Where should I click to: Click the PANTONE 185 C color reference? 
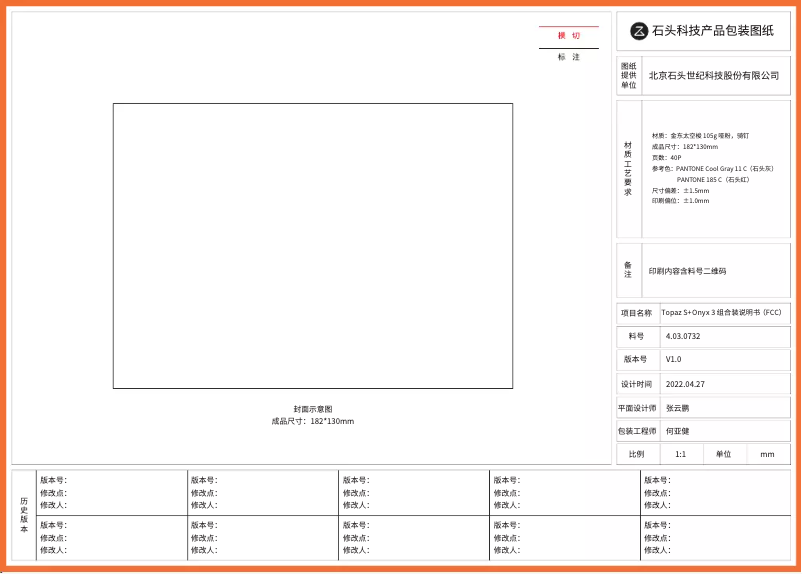713,179
